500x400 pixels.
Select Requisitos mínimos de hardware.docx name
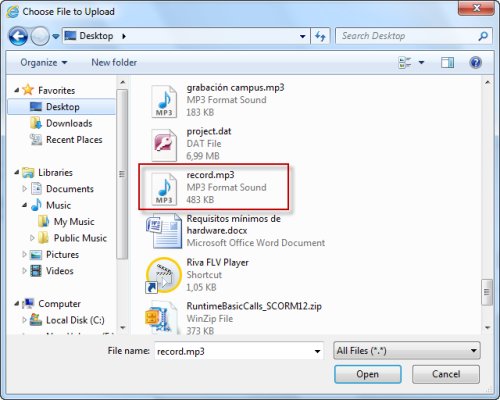click(x=233, y=225)
